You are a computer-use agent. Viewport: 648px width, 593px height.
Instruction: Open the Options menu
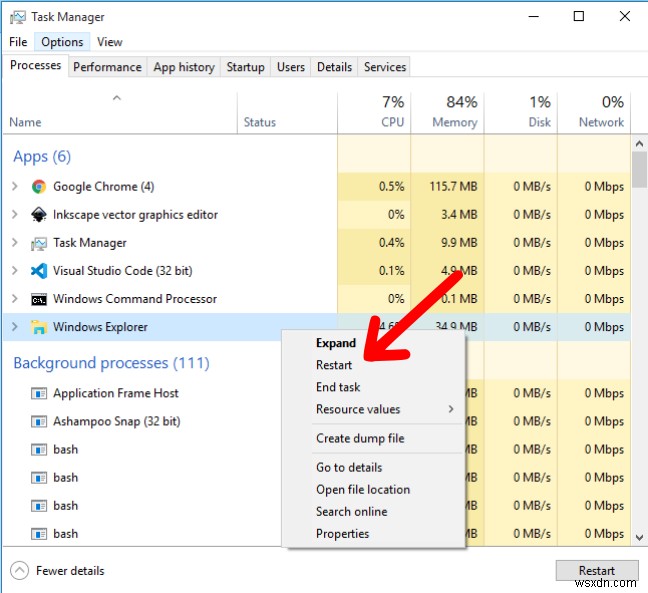click(x=62, y=42)
